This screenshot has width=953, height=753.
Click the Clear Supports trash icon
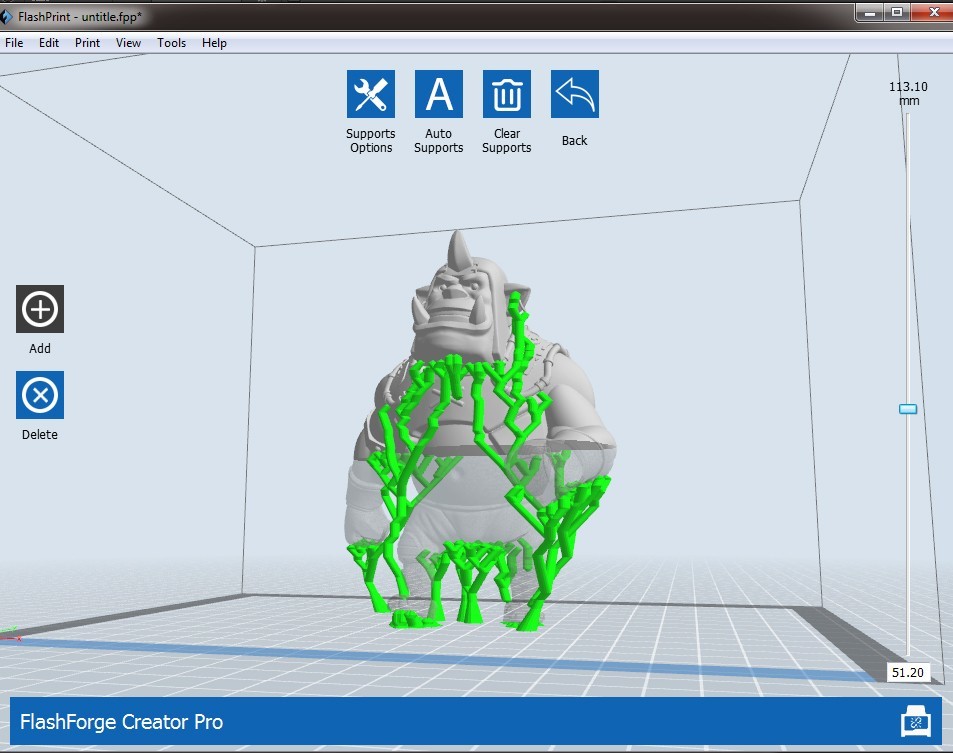click(507, 94)
